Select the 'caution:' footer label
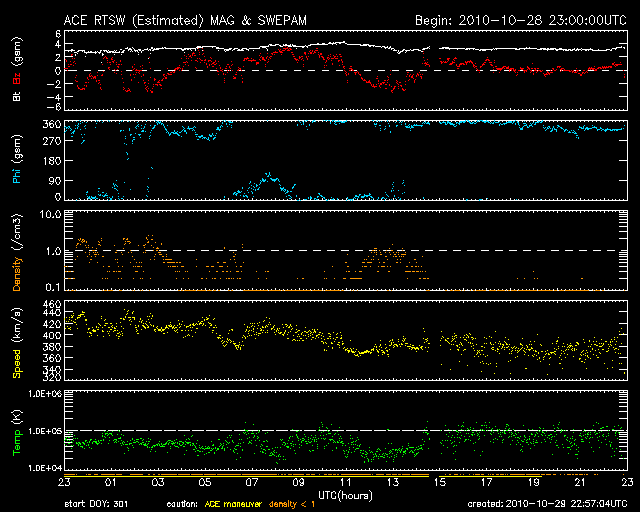 tap(182, 505)
